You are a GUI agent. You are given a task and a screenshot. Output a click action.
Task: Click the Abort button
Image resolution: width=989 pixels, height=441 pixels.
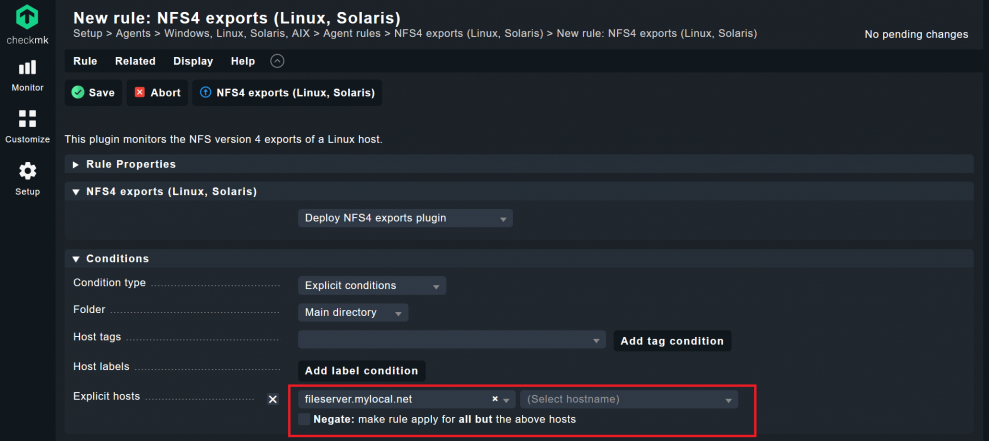[157, 93]
